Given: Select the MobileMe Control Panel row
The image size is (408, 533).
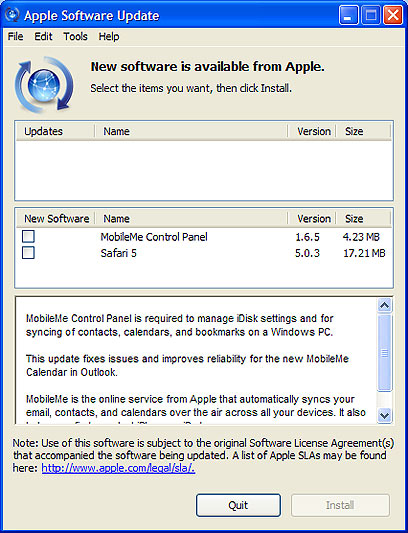Looking at the screenshot, I should pos(204,237).
